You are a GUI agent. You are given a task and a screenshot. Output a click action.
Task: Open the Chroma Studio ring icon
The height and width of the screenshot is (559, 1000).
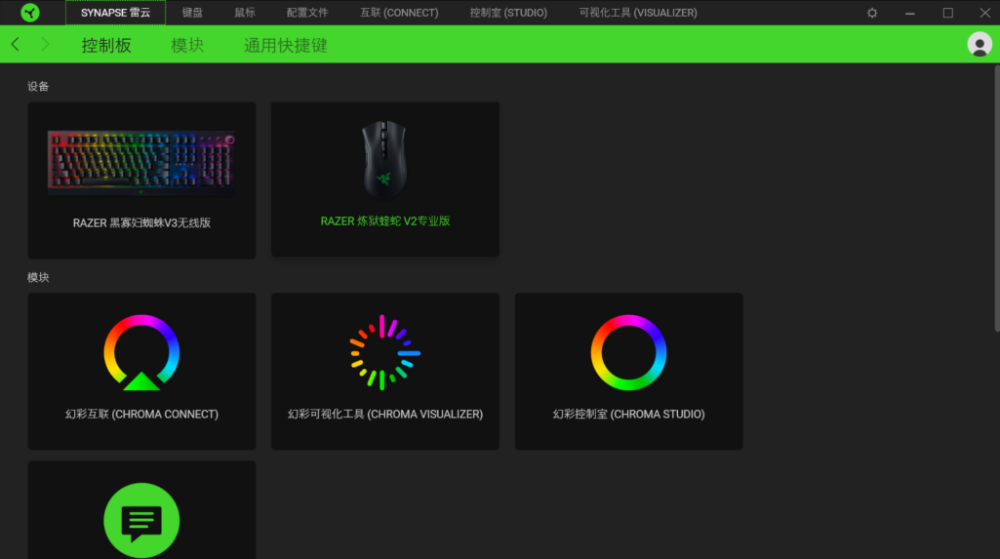(629, 352)
